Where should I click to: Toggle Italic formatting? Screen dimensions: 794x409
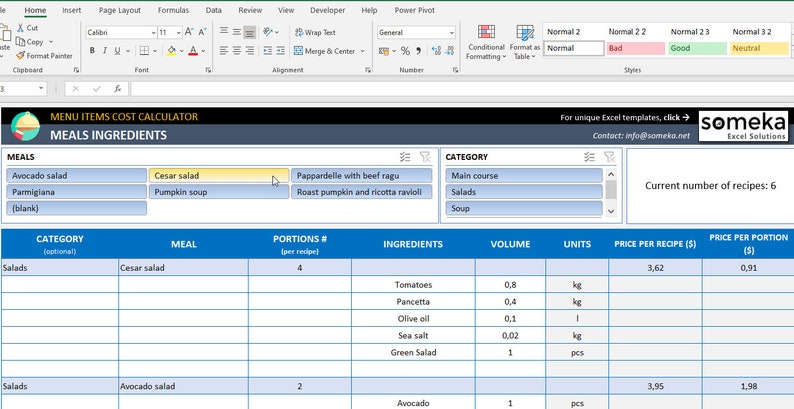coord(105,51)
